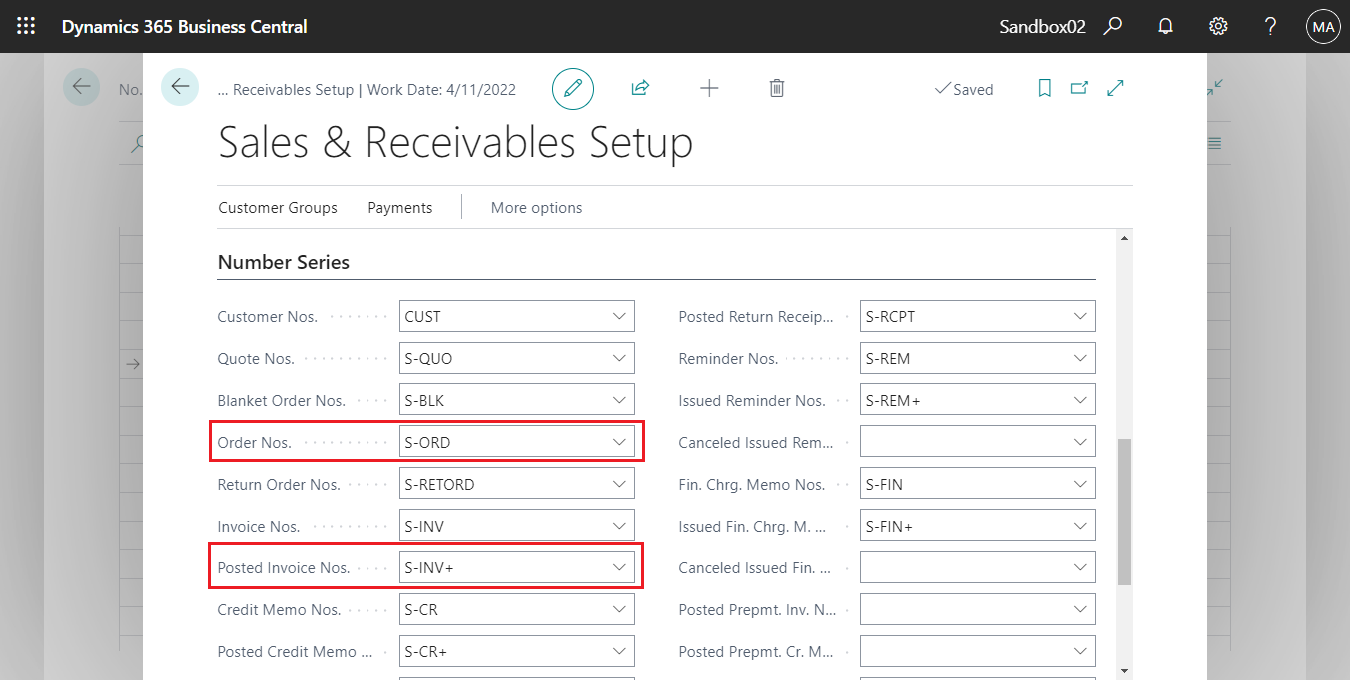Open the settings gear
Viewport: 1350px width, 680px height.
tap(1217, 26)
